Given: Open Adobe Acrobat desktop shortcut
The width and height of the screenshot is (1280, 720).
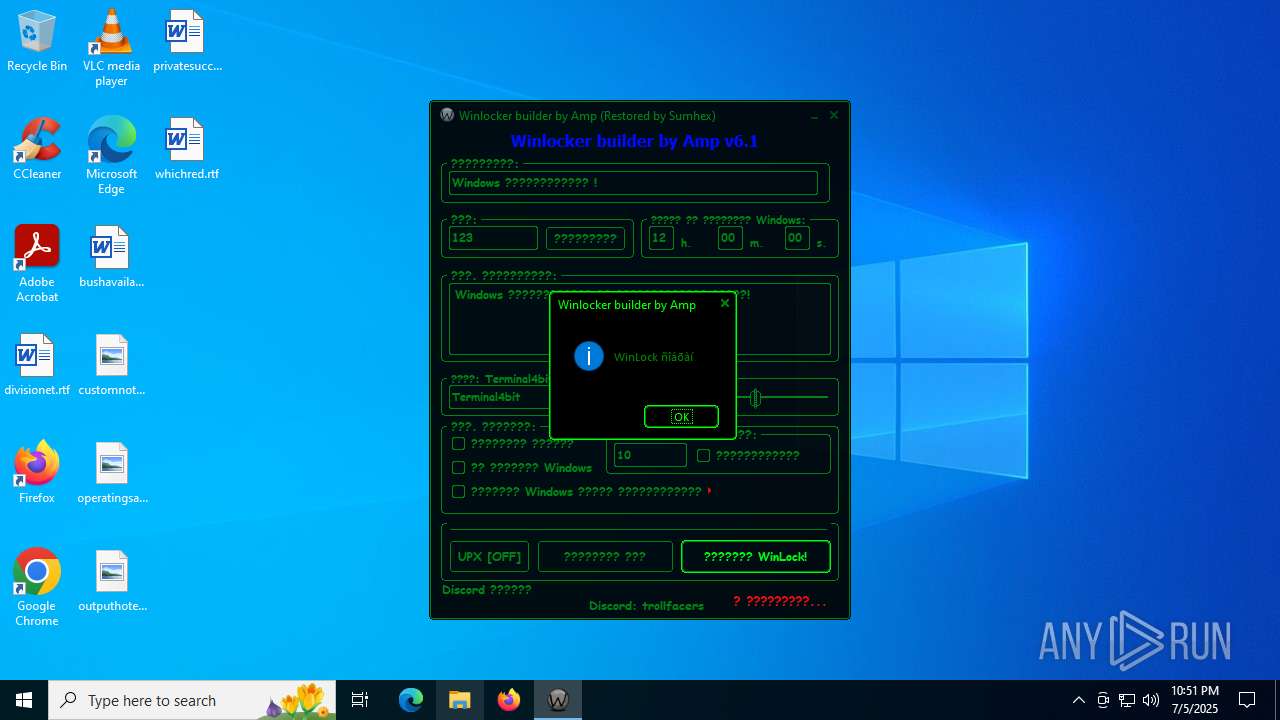Looking at the screenshot, I should coord(37,264).
